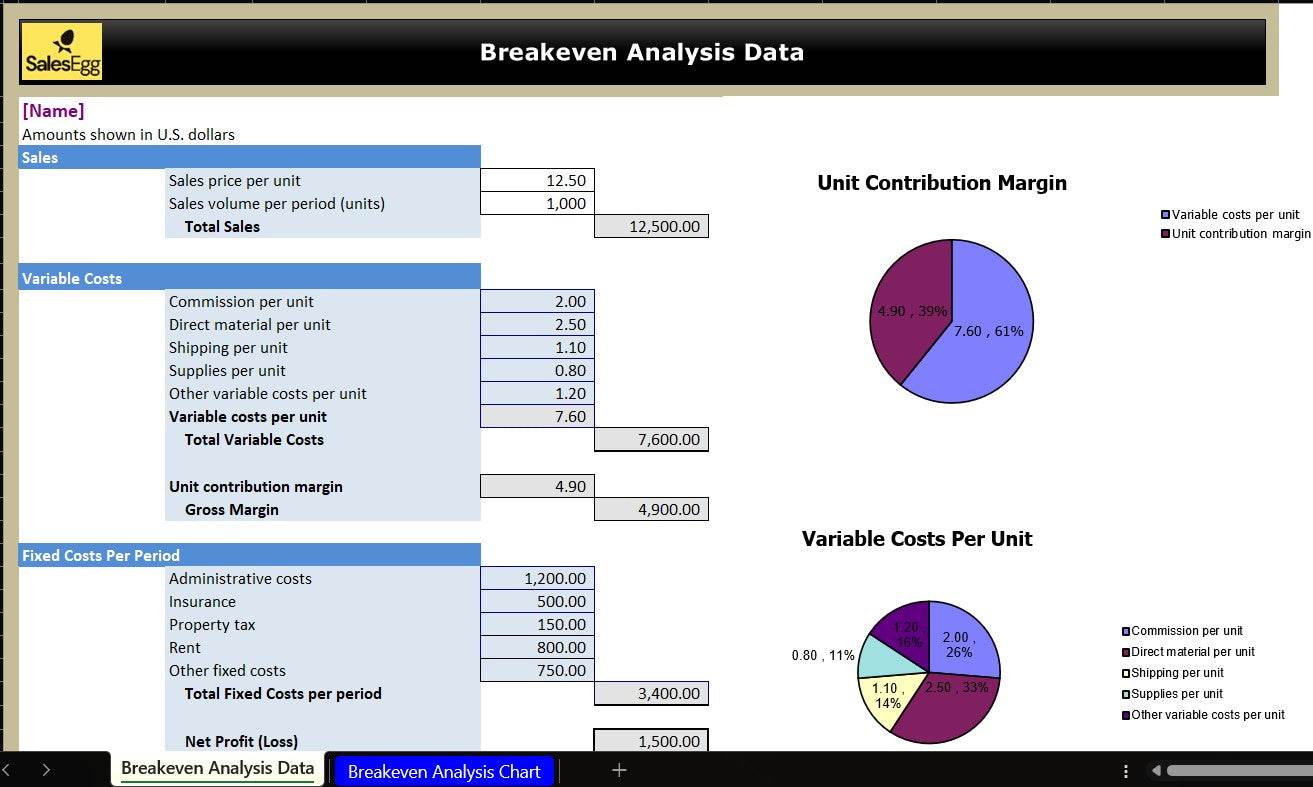Click Supplies per unit legend entry
Screen dimensions: 1313x787
(x=1172, y=694)
